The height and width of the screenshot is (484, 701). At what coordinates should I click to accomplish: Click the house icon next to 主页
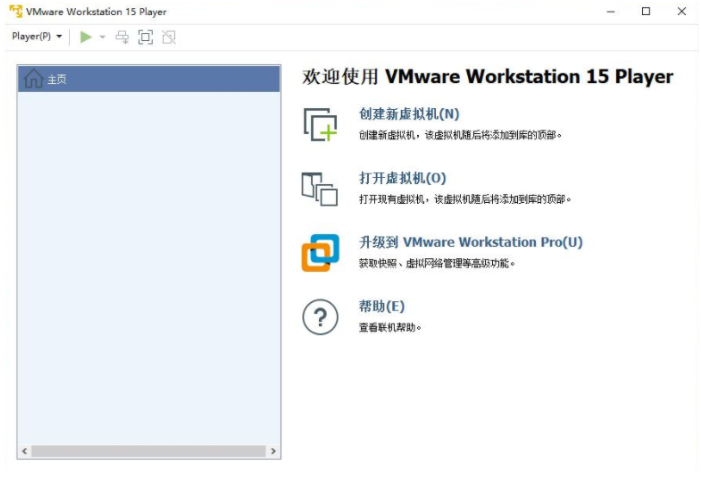(34, 79)
